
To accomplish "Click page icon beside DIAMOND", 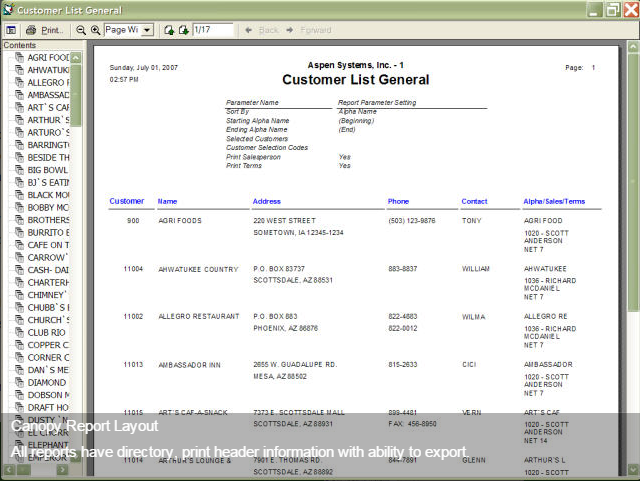I will pos(19,382).
